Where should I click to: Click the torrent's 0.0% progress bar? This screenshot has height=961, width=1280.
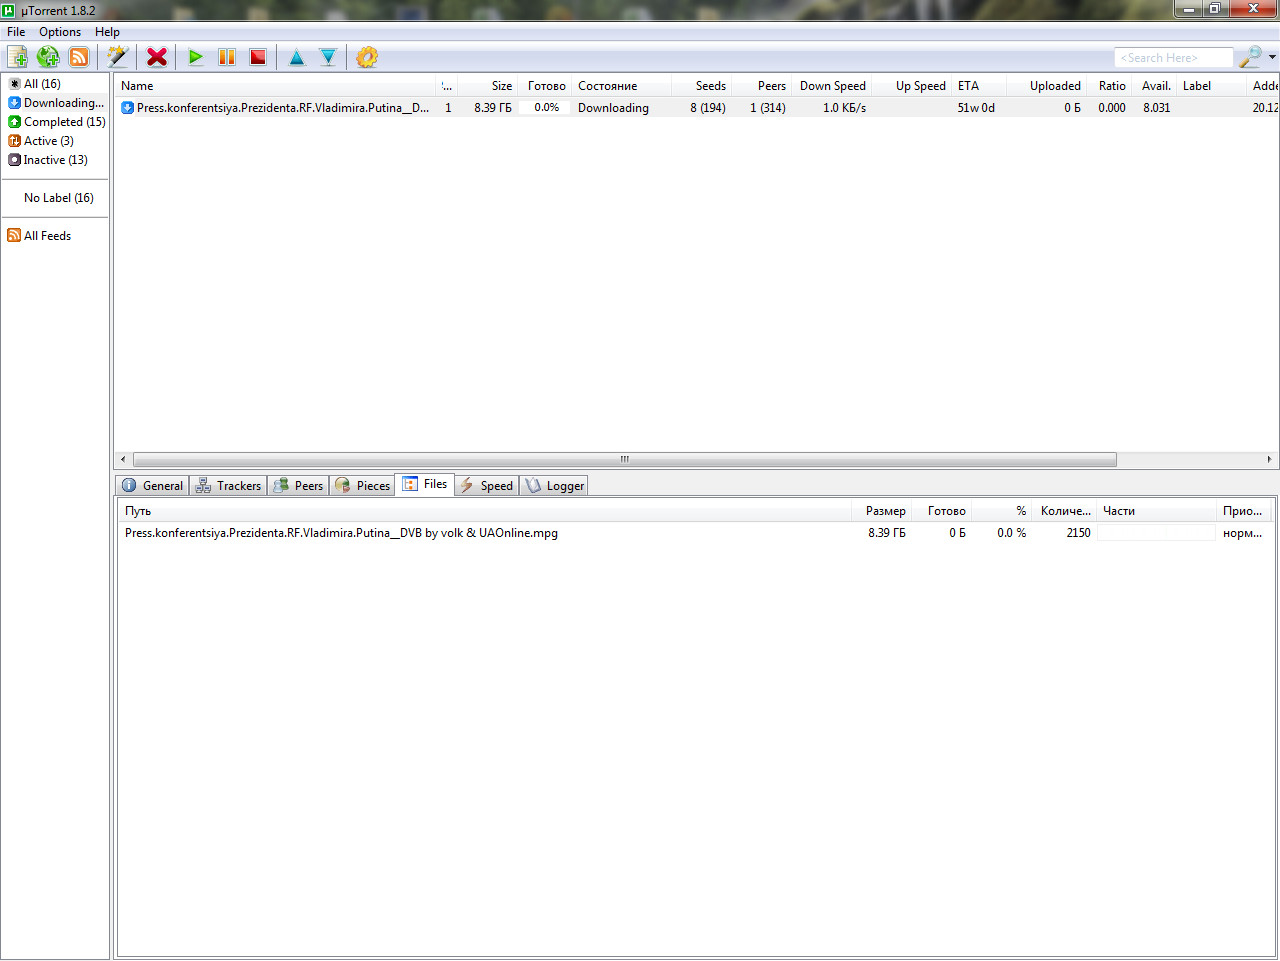546,108
